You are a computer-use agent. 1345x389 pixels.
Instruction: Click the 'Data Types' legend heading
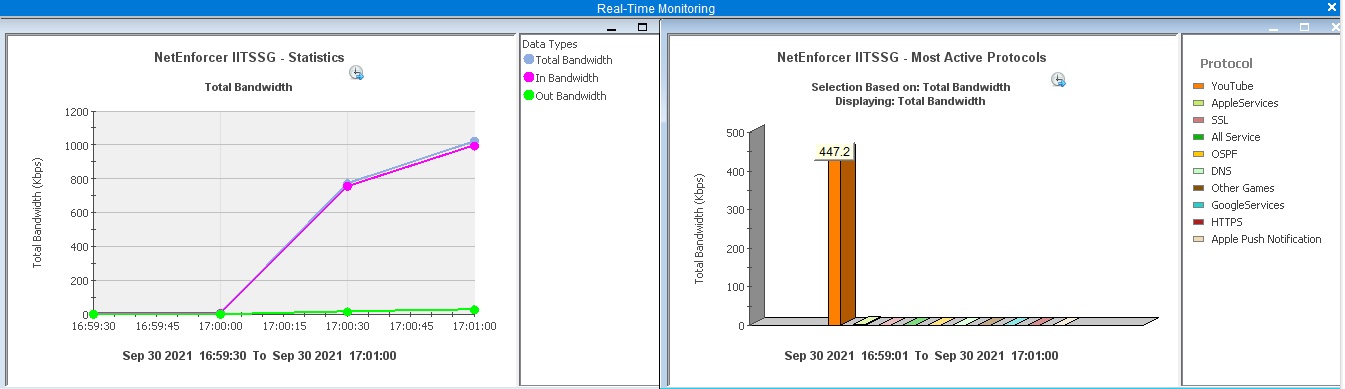click(x=550, y=44)
